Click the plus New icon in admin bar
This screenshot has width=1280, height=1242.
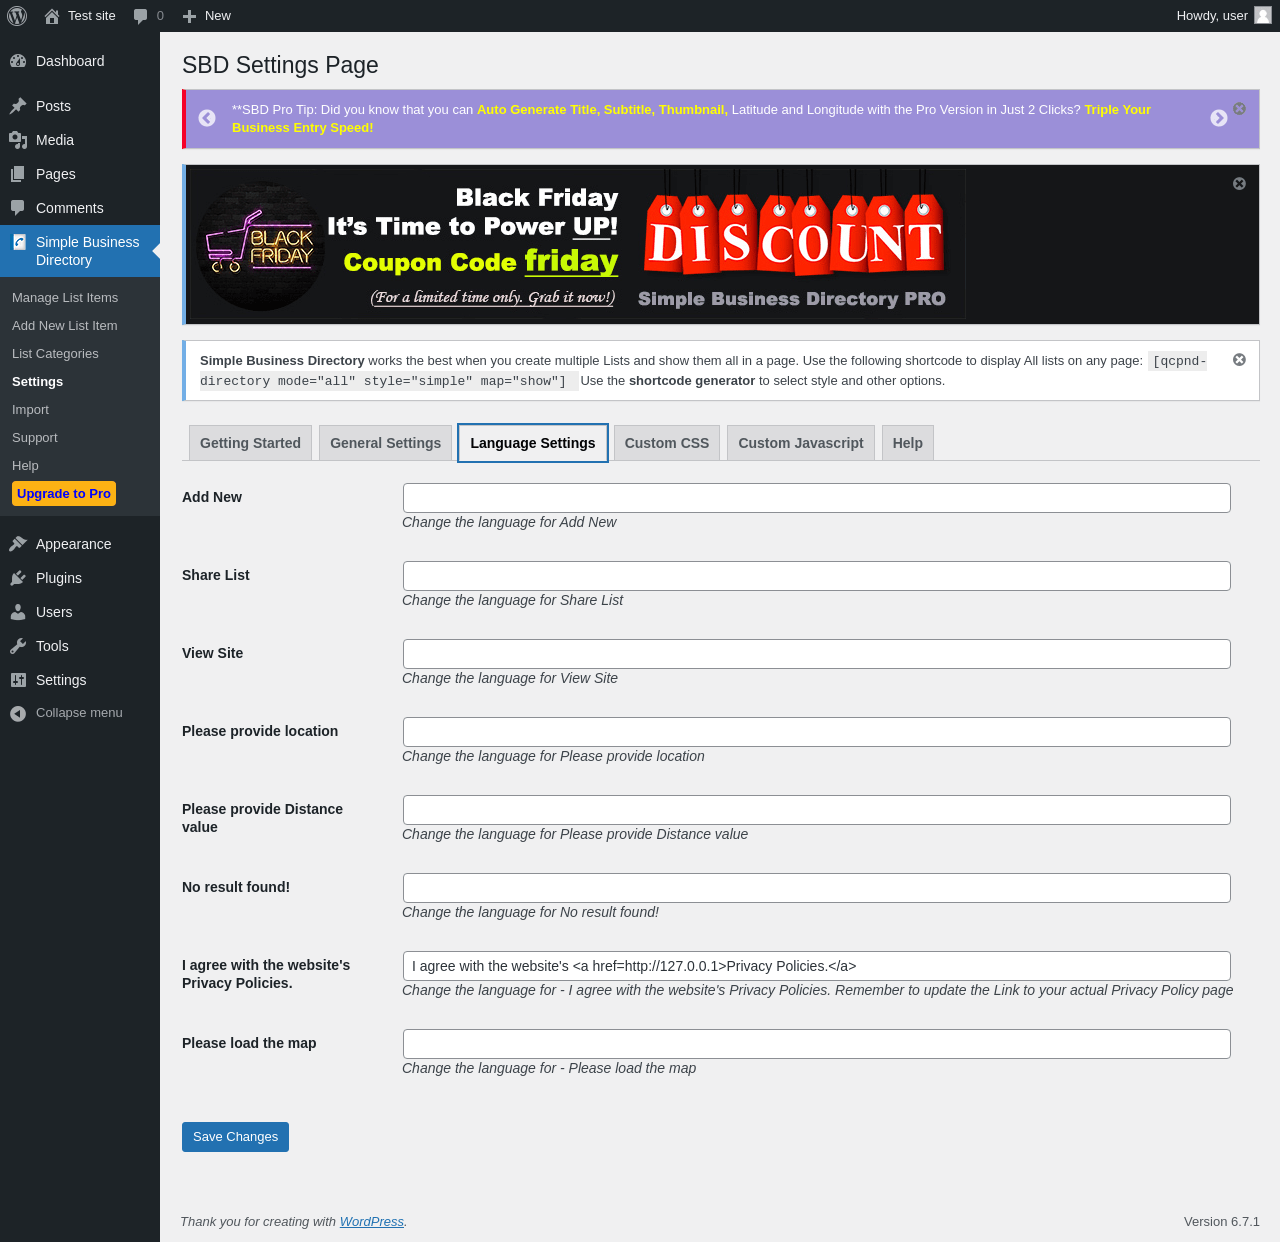click(189, 16)
